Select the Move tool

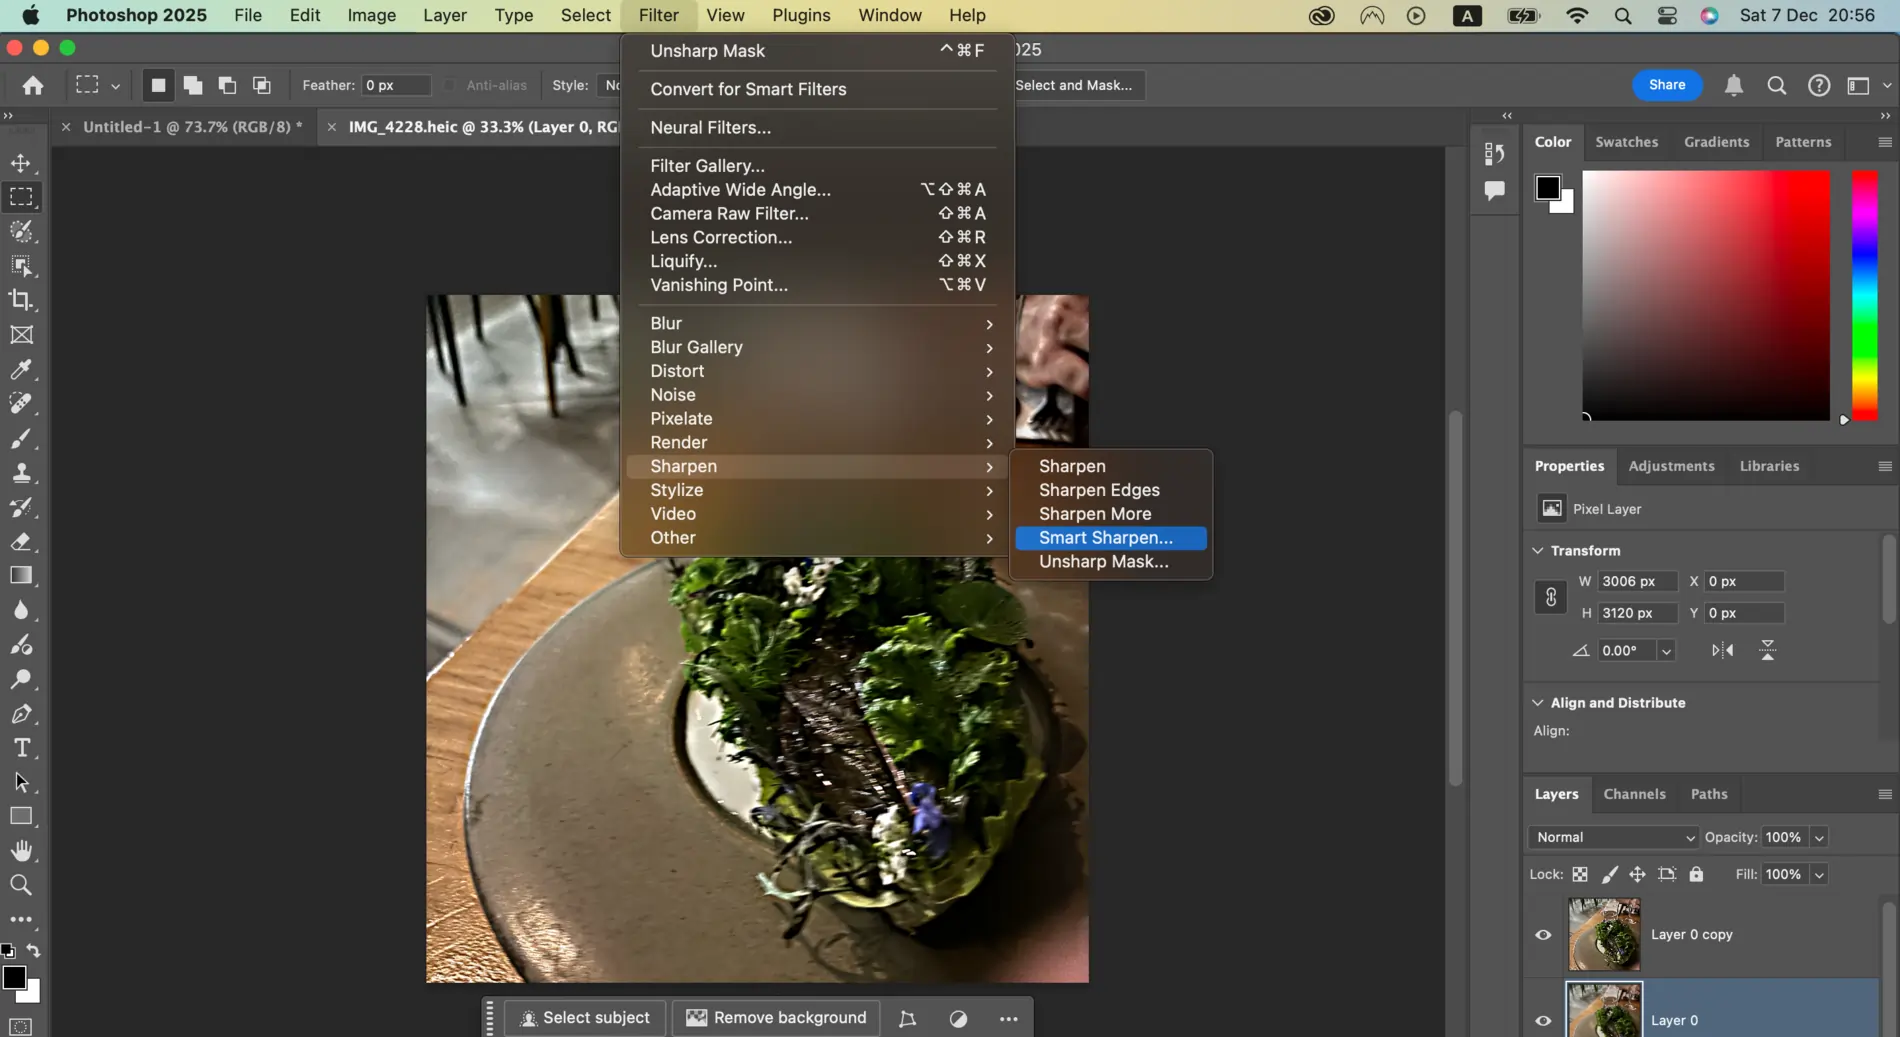click(x=22, y=164)
